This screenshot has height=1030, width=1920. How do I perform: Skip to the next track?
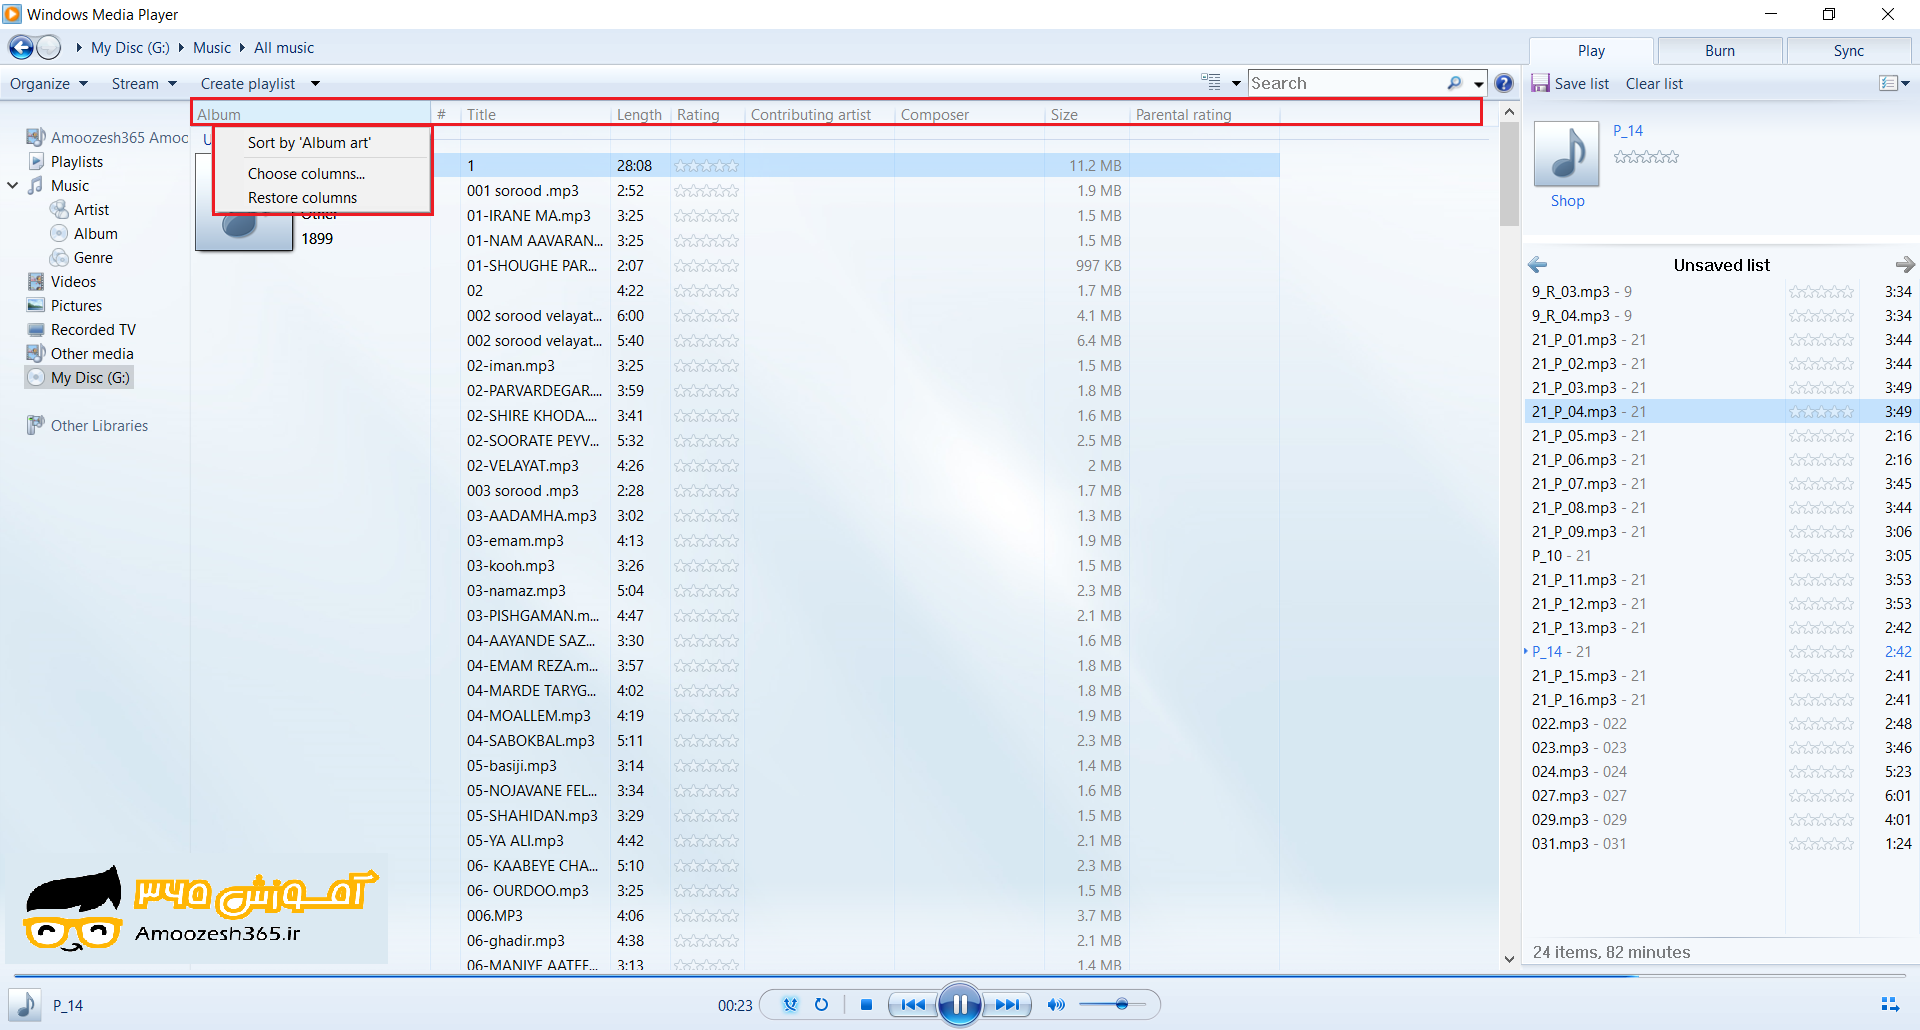pyautogui.click(x=1007, y=1005)
